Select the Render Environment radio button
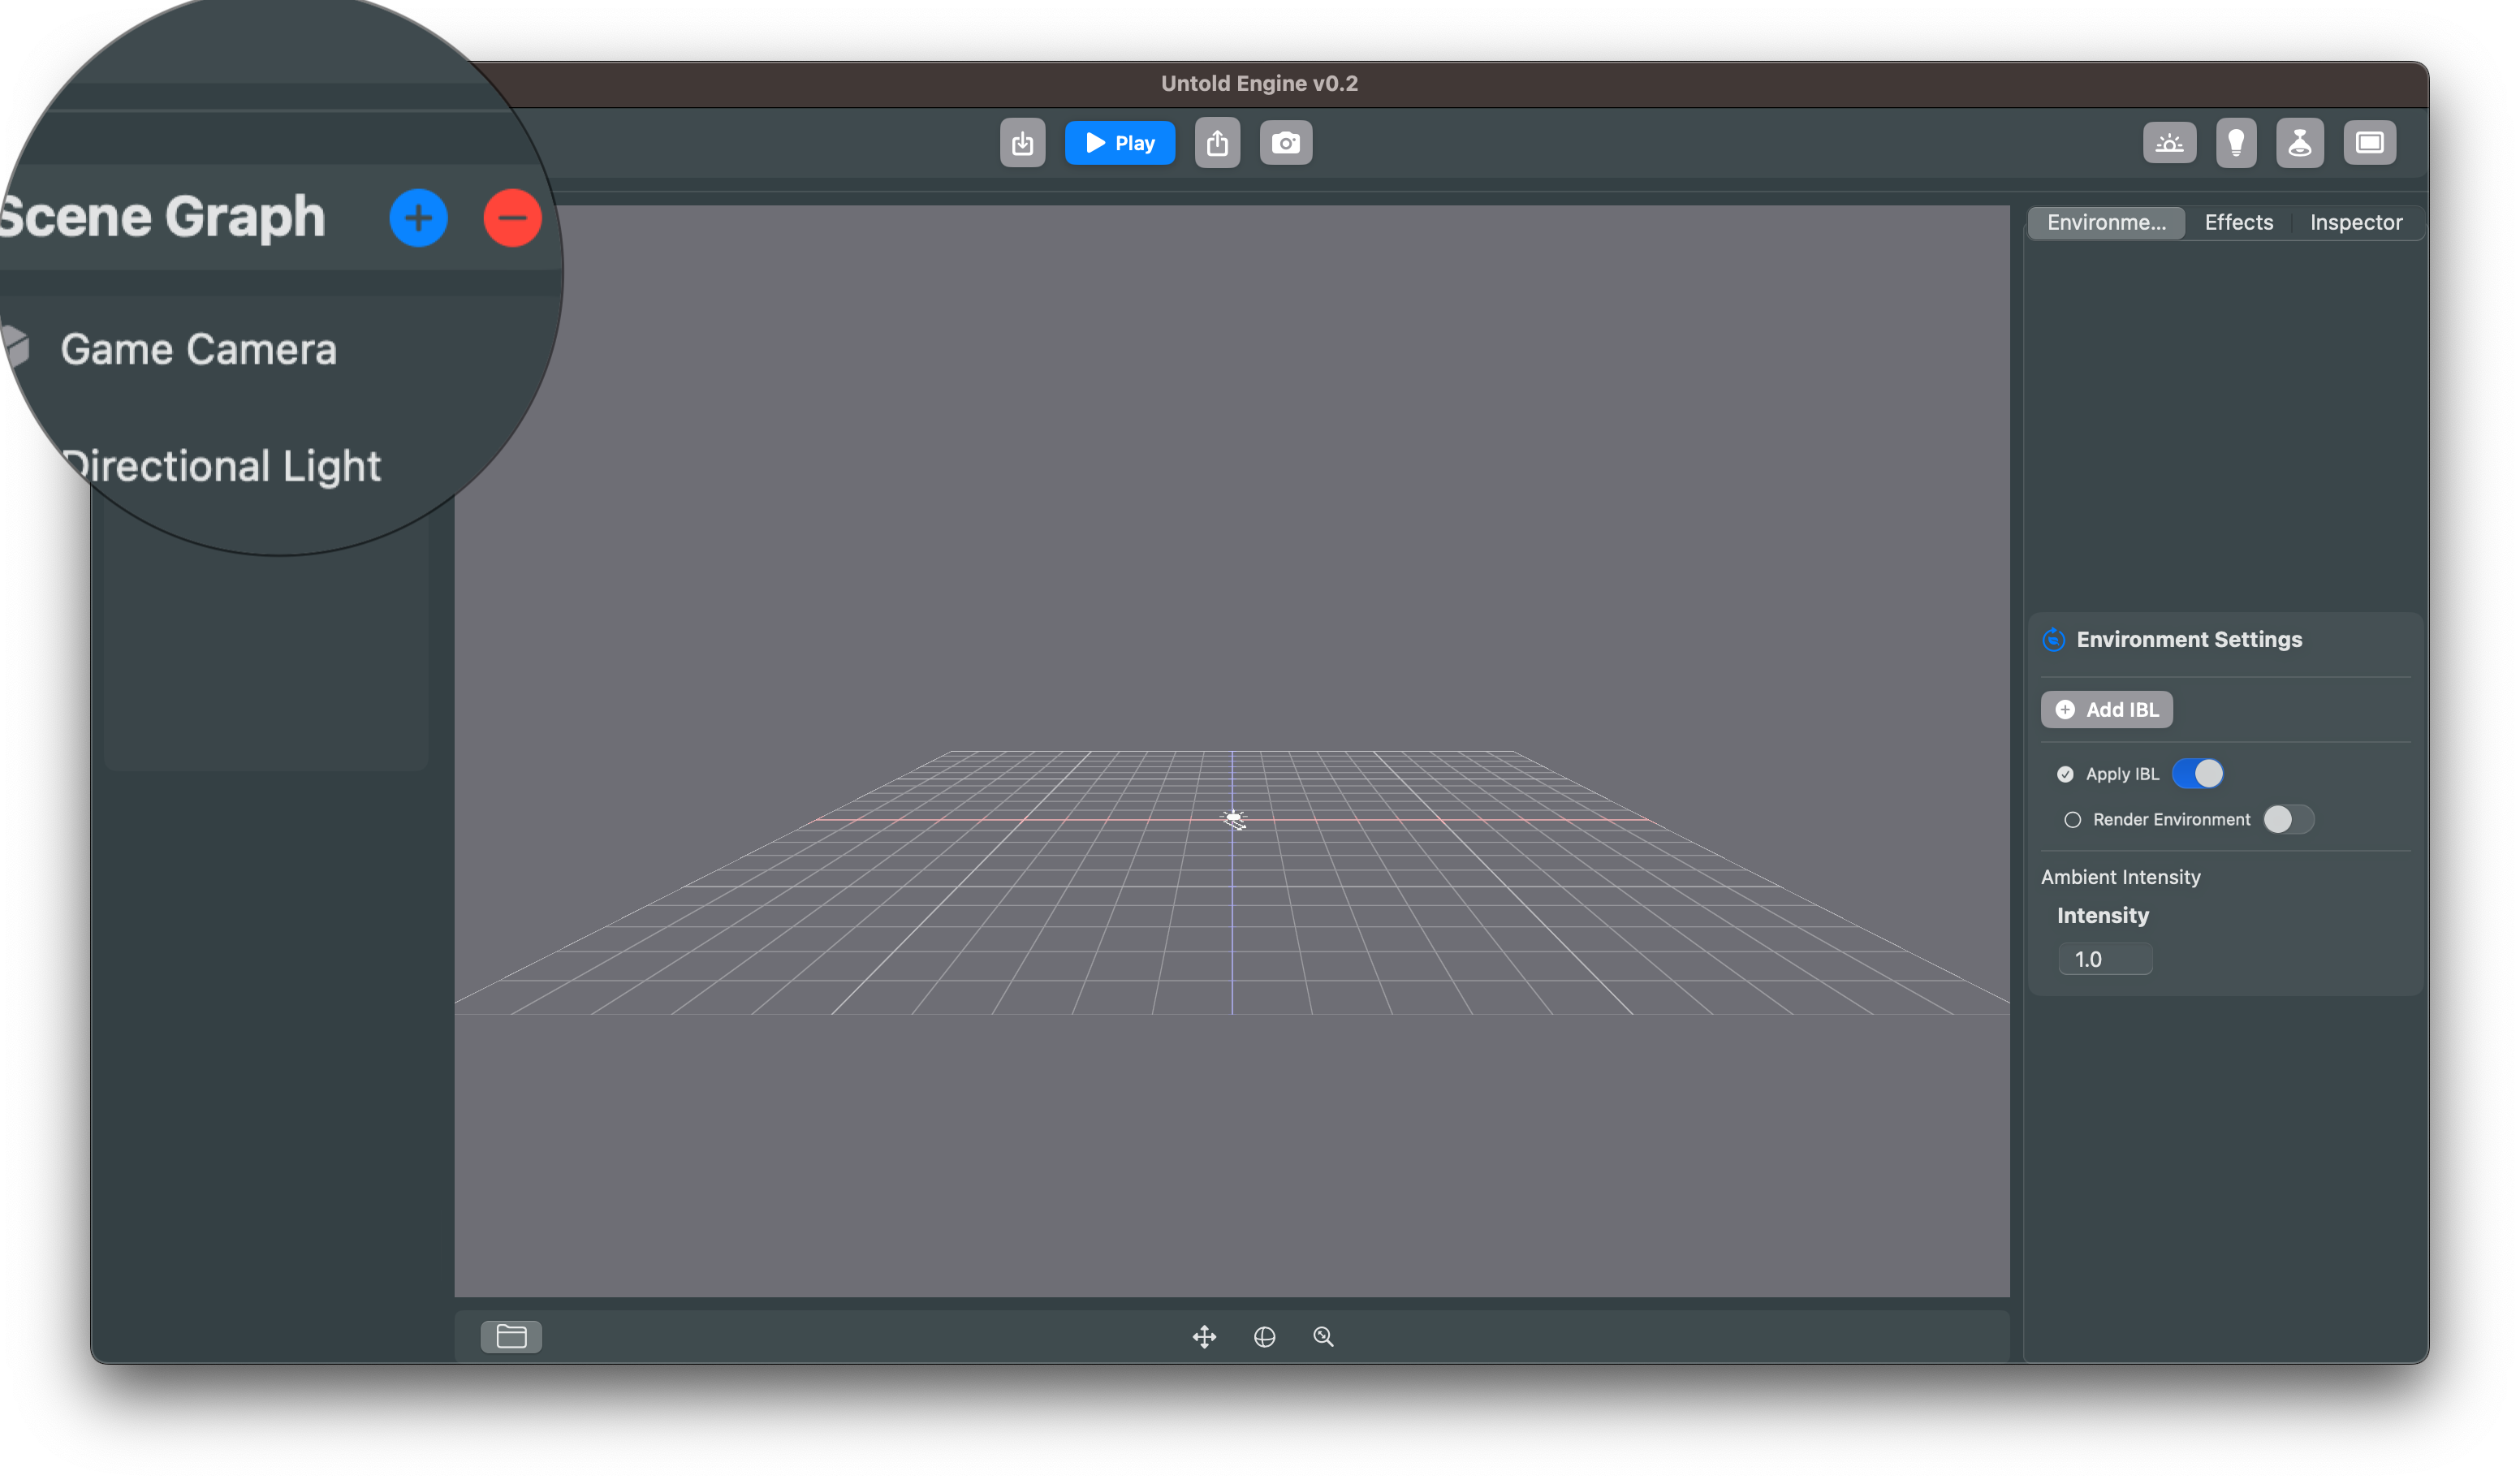This screenshot has height=1484, width=2520. [x=2073, y=819]
